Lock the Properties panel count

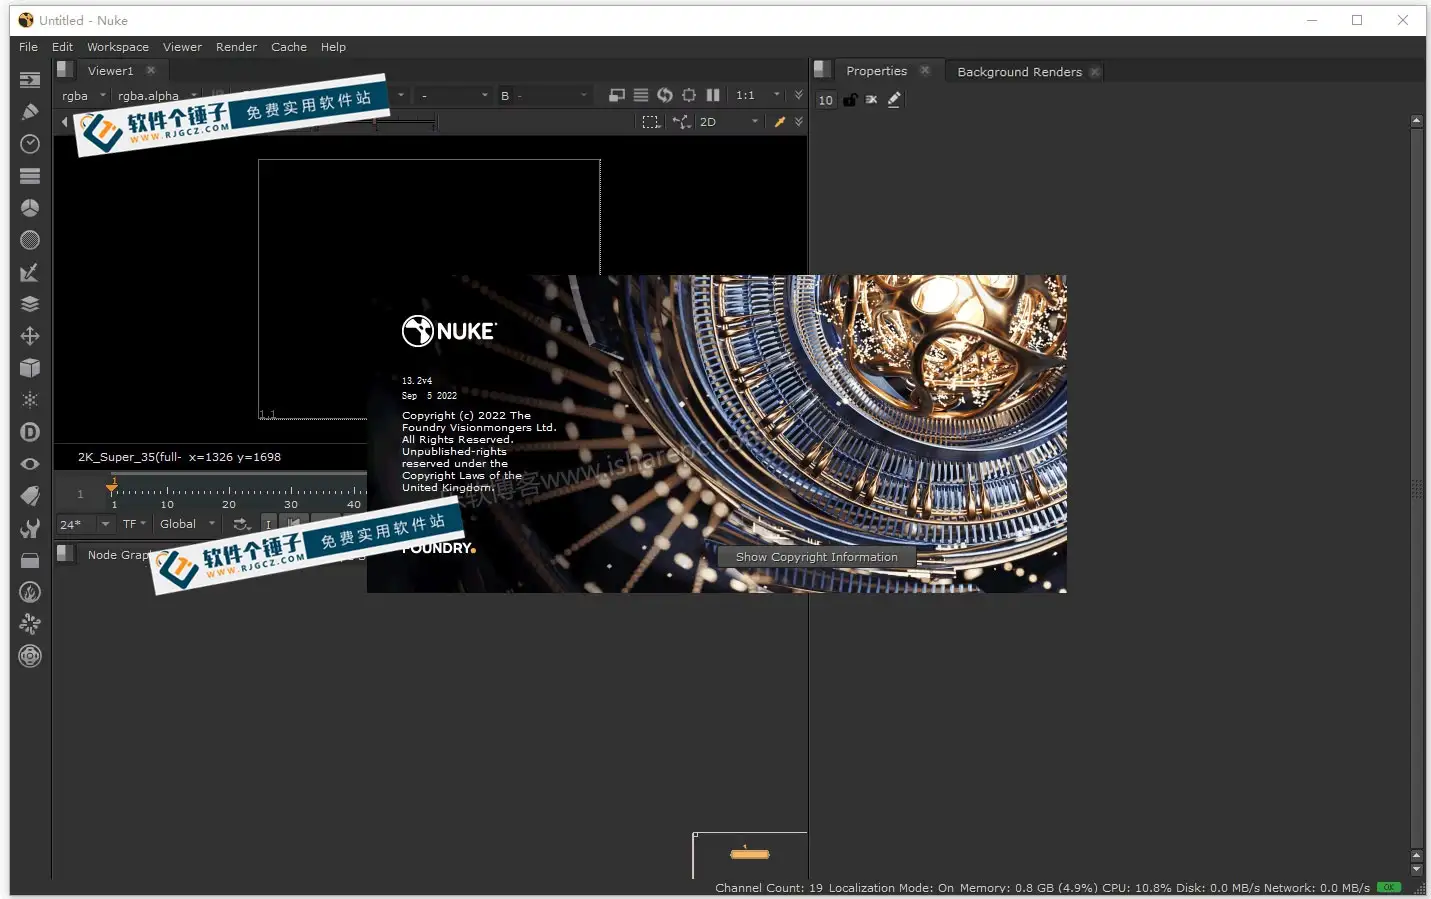850,100
